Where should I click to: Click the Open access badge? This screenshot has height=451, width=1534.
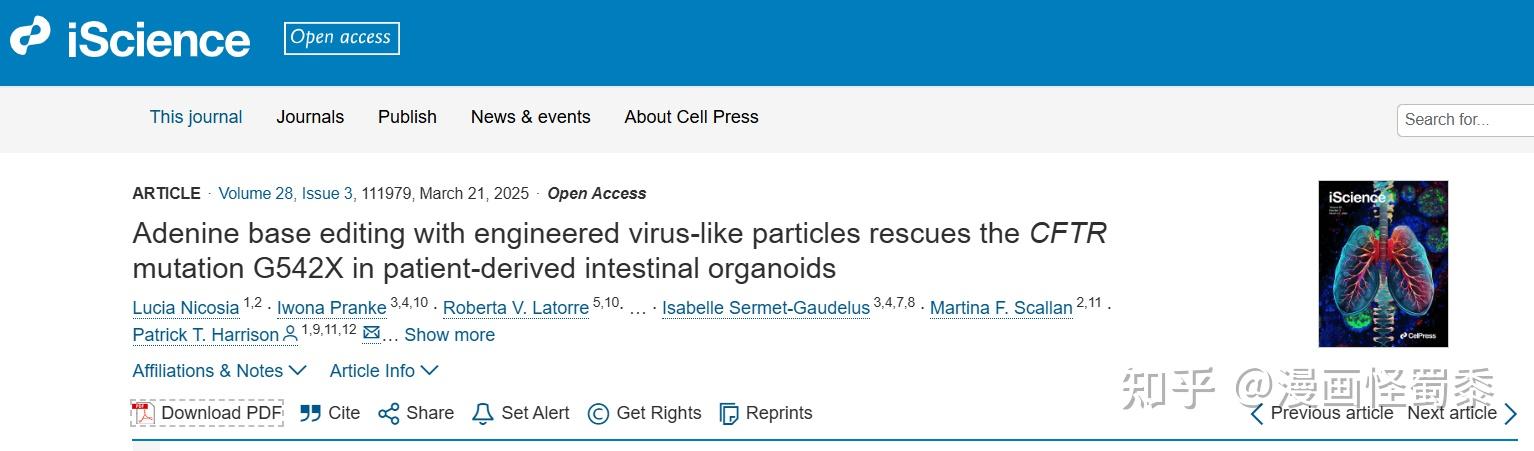click(x=341, y=38)
